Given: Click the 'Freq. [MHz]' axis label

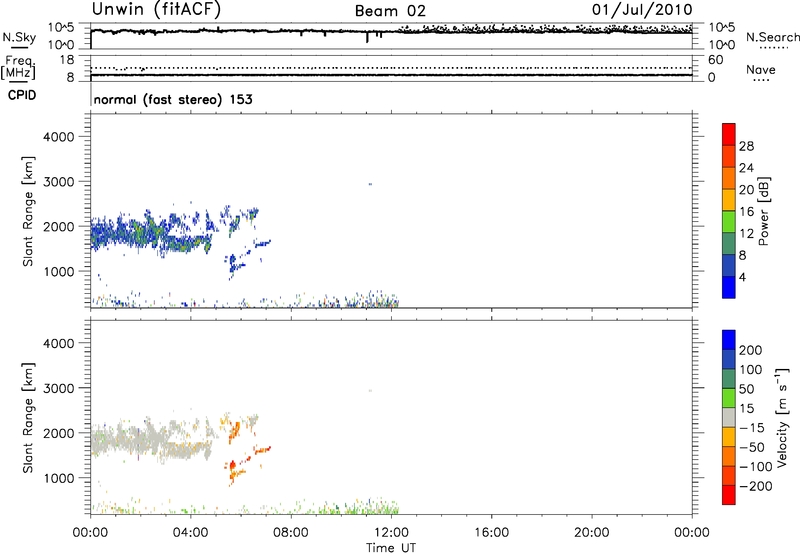Looking at the screenshot, I should click(x=19, y=68).
